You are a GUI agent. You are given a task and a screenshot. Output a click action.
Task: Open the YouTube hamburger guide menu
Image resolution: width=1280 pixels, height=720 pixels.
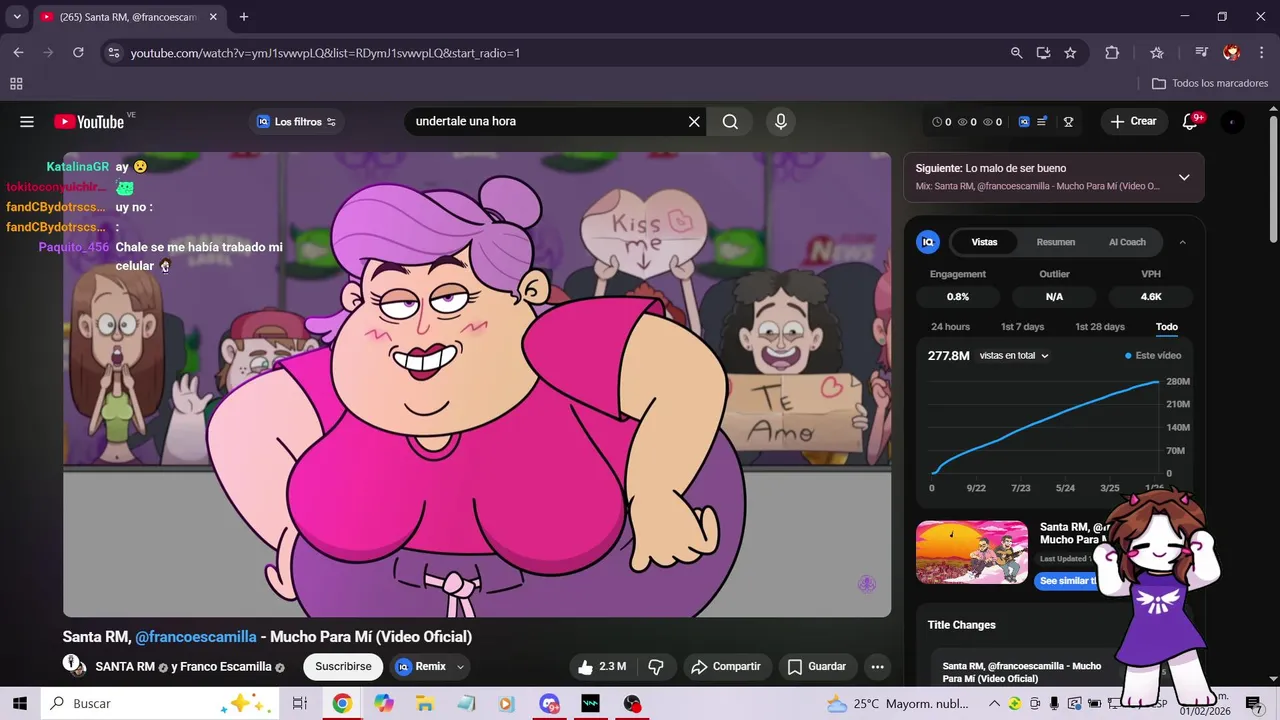[x=27, y=122]
